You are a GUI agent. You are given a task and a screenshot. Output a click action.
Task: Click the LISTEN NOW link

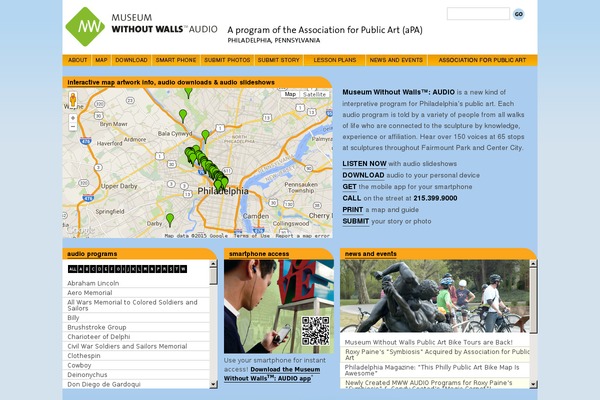[x=364, y=164]
